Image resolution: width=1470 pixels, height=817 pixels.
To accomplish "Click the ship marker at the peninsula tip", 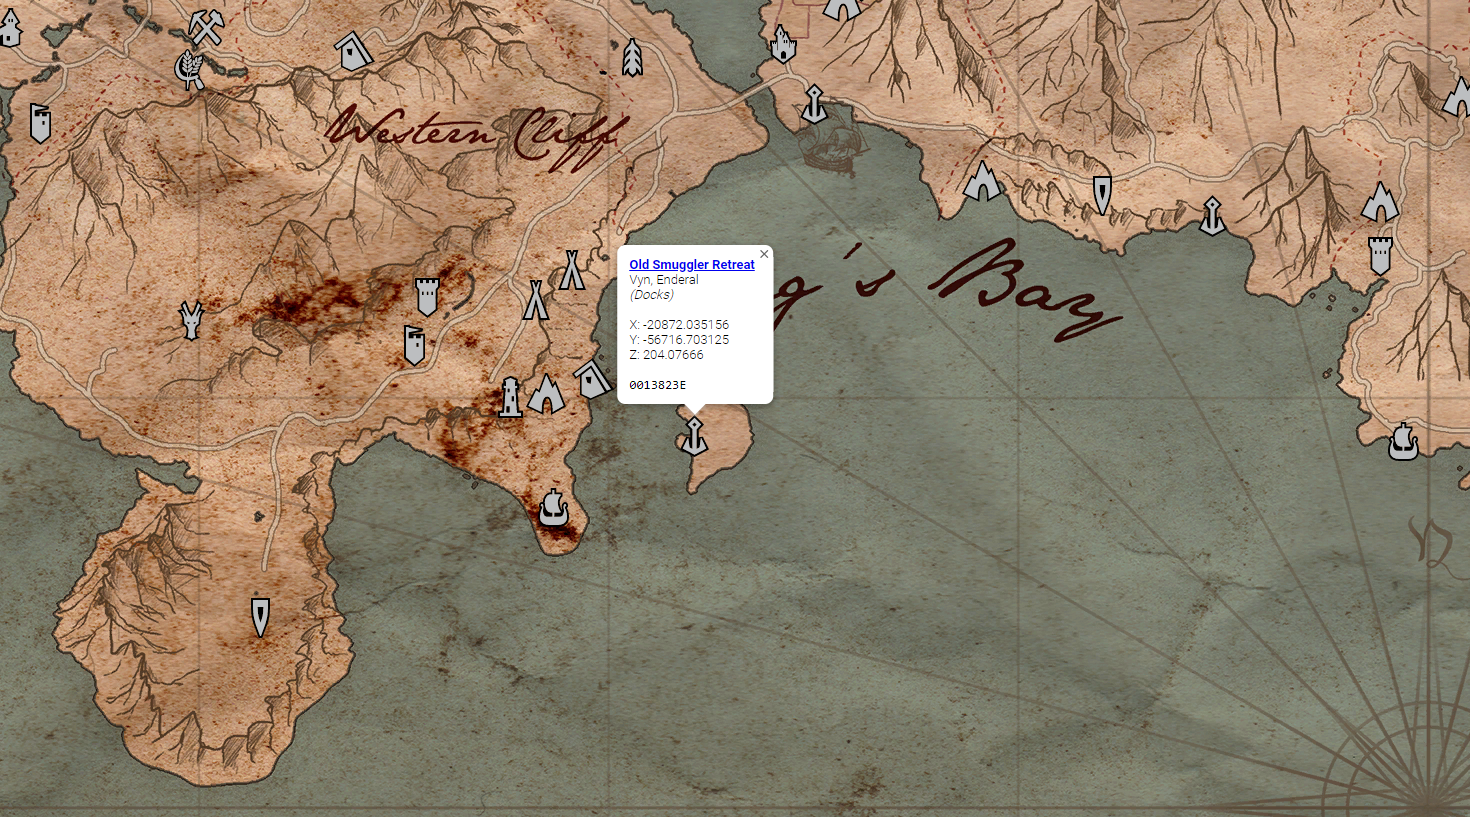I will point(553,508).
